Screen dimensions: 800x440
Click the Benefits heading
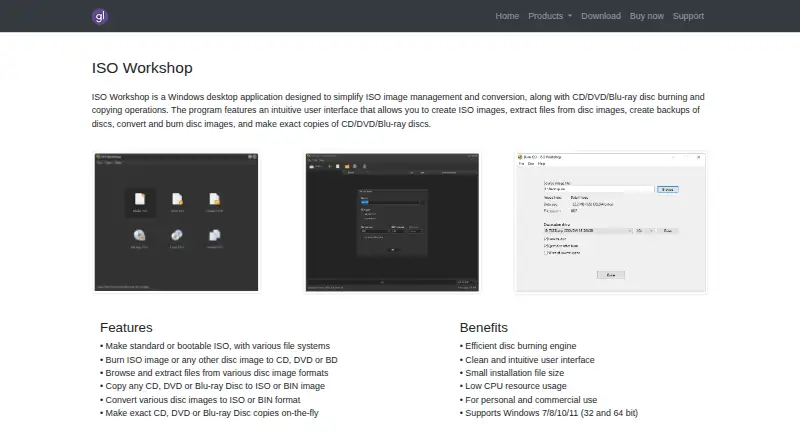pyautogui.click(x=484, y=328)
